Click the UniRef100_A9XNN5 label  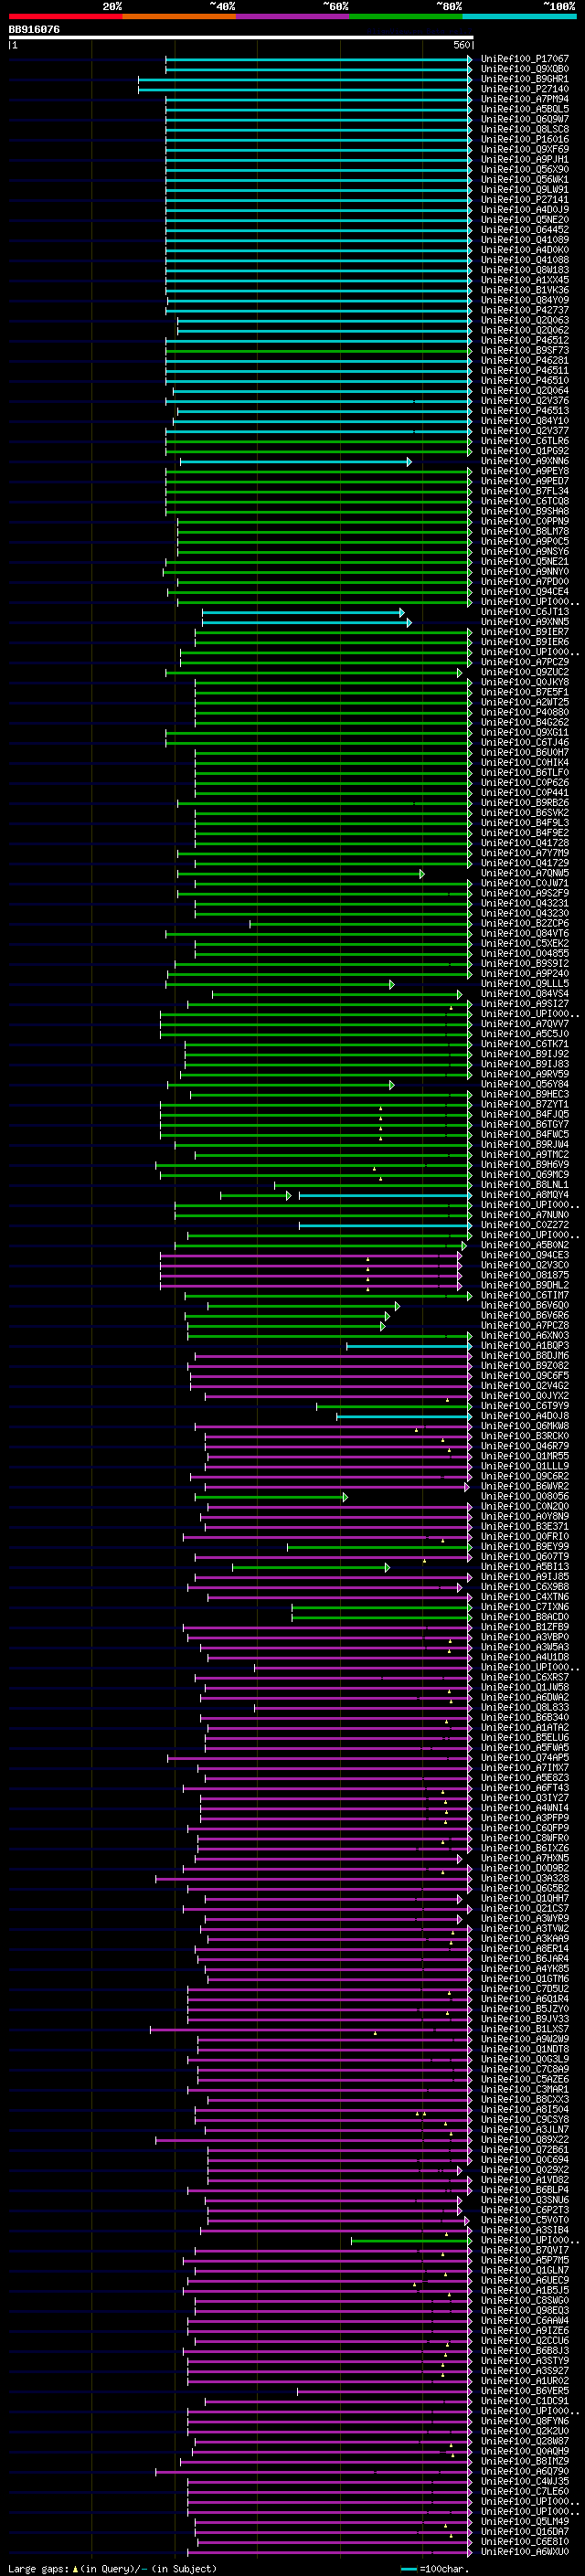[525, 622]
